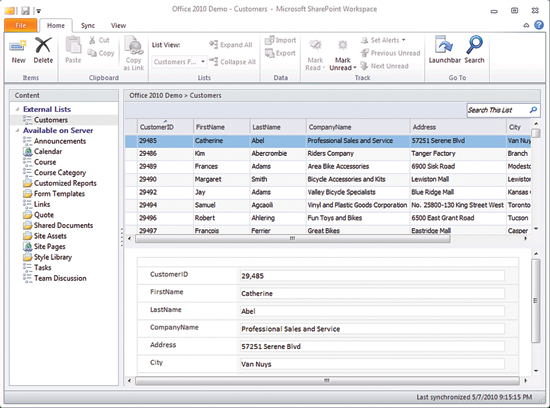Select the row for Riders Company
This screenshot has width=550, height=408.
tap(328, 153)
